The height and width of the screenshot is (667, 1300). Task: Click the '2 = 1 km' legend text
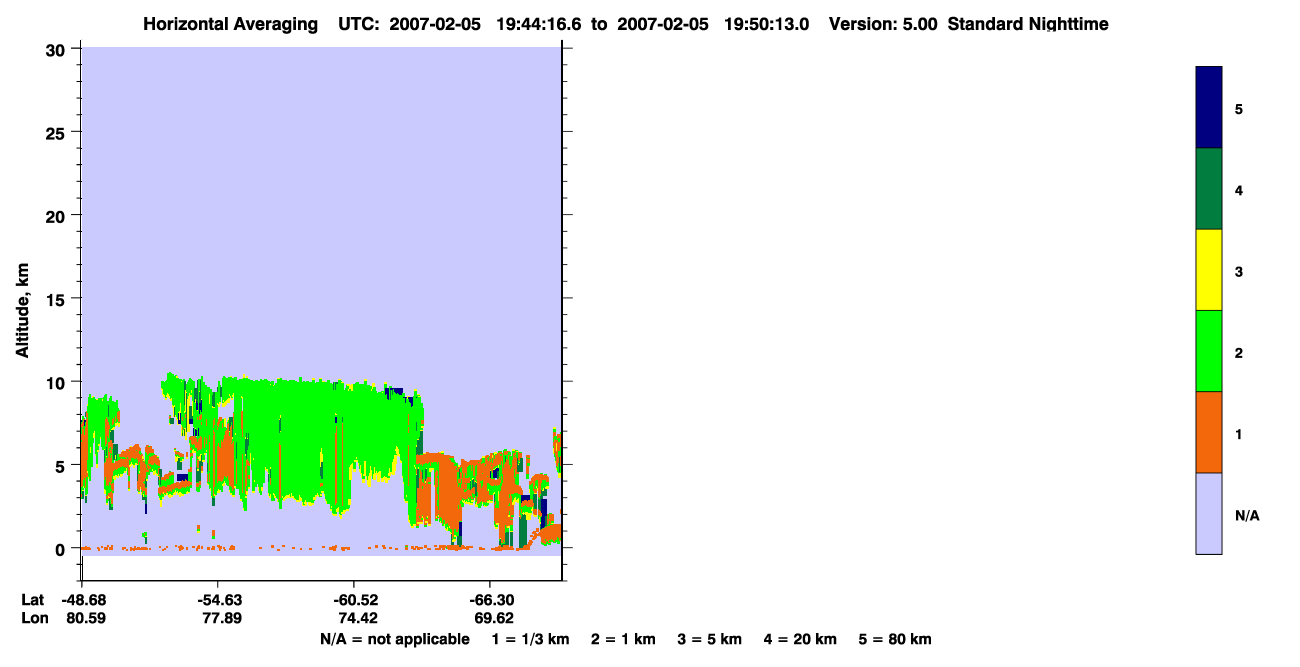coord(623,639)
